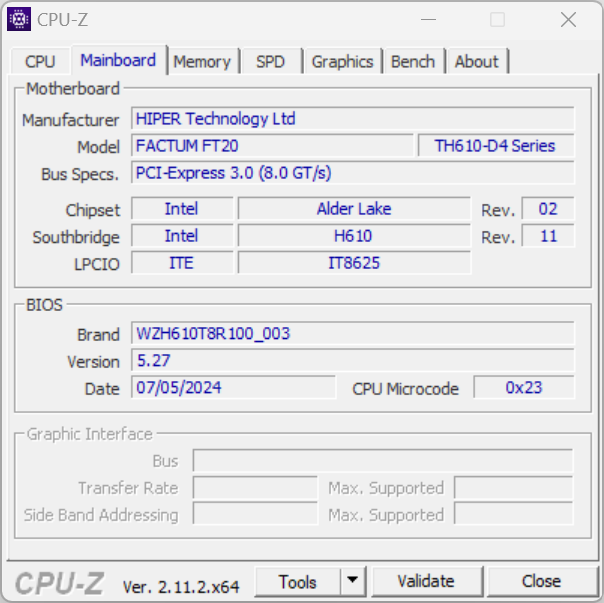Click the model field FACTUM FT20

point(272,146)
